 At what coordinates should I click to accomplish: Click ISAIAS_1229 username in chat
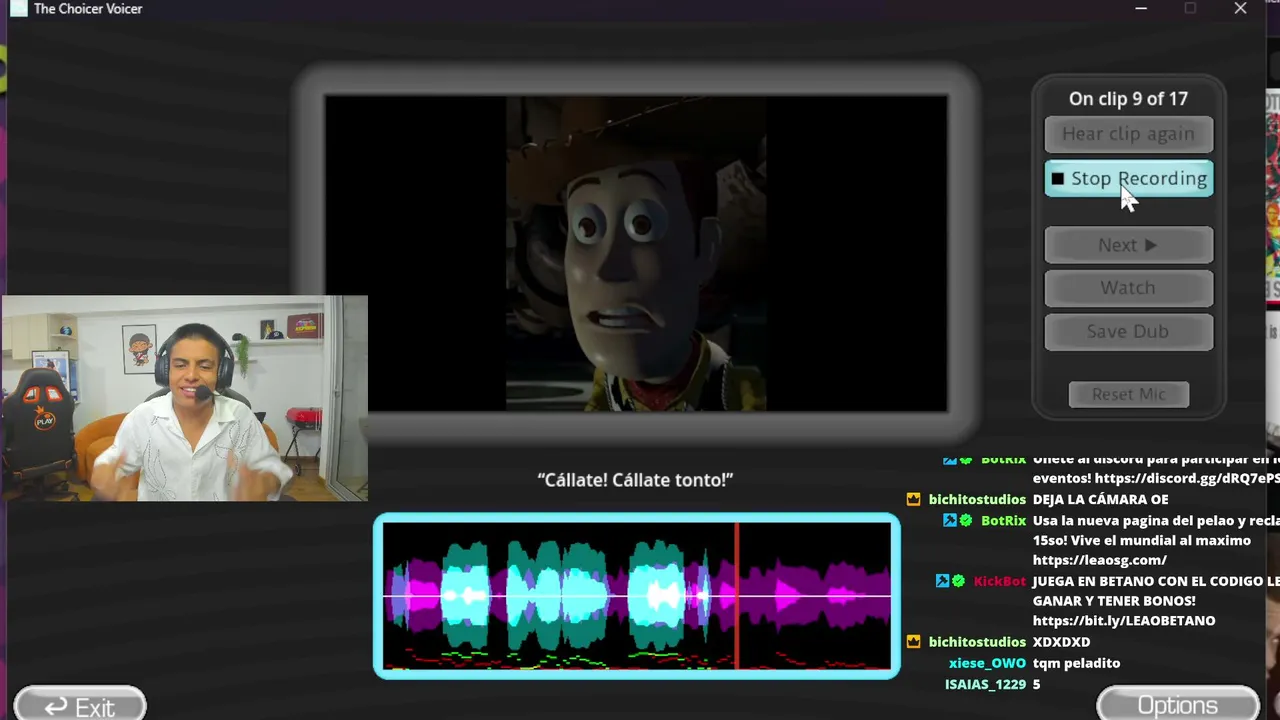pyautogui.click(x=985, y=684)
